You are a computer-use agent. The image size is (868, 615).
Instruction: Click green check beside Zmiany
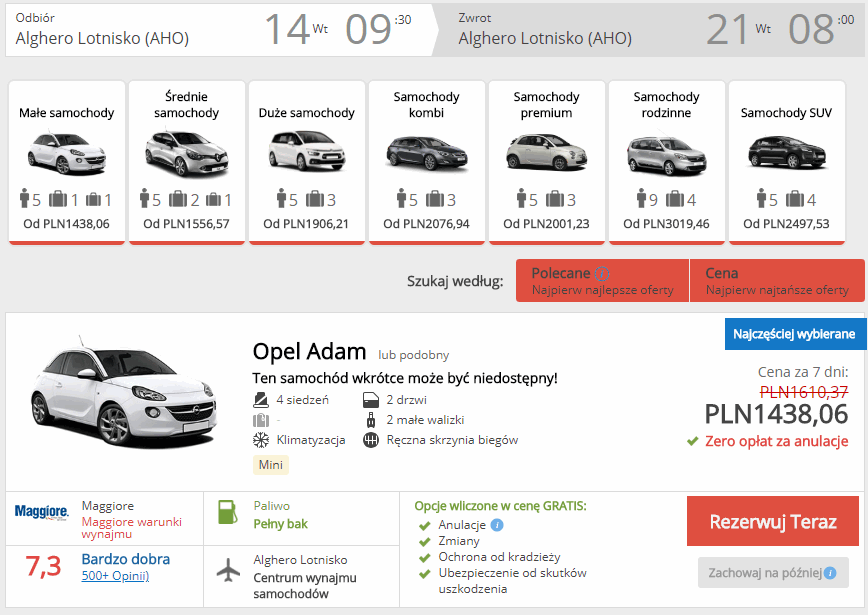click(425, 542)
